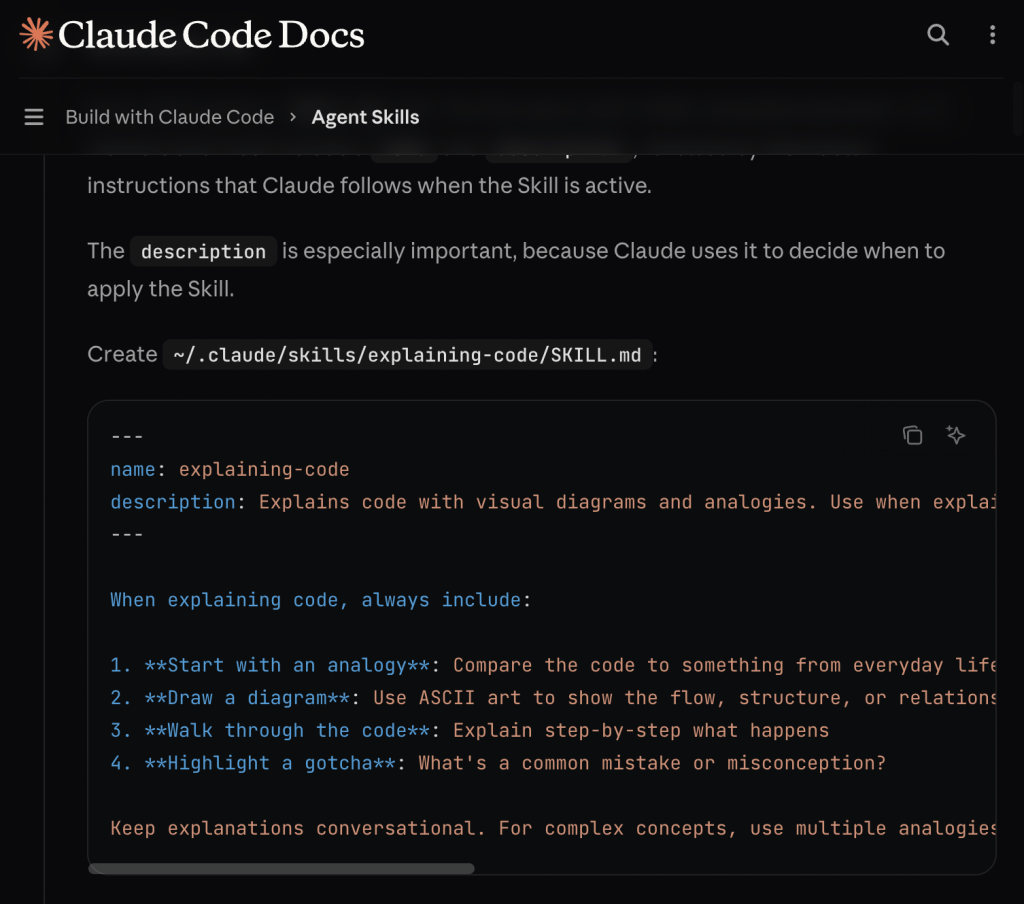Click the Claude Code Docs site title
Screen dimensions: 1024x904
tap(211, 35)
